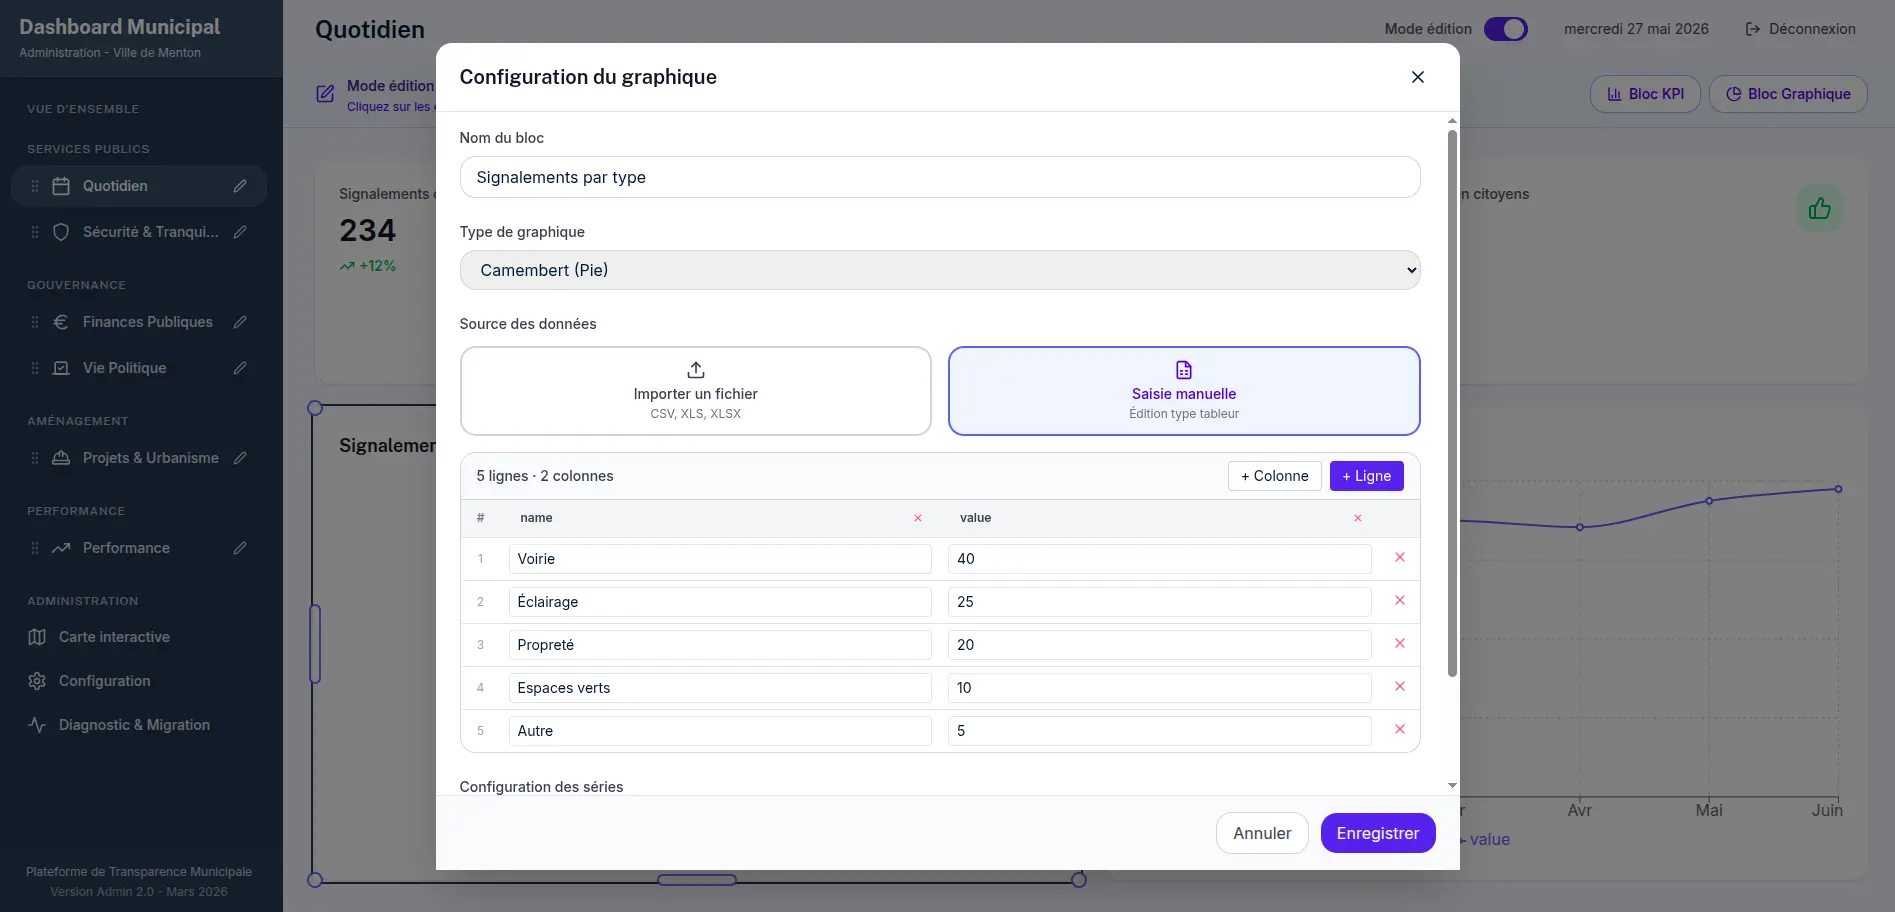Open Sécurité & Tranquillité page
This screenshot has height=912, width=1895.
(x=139, y=232)
